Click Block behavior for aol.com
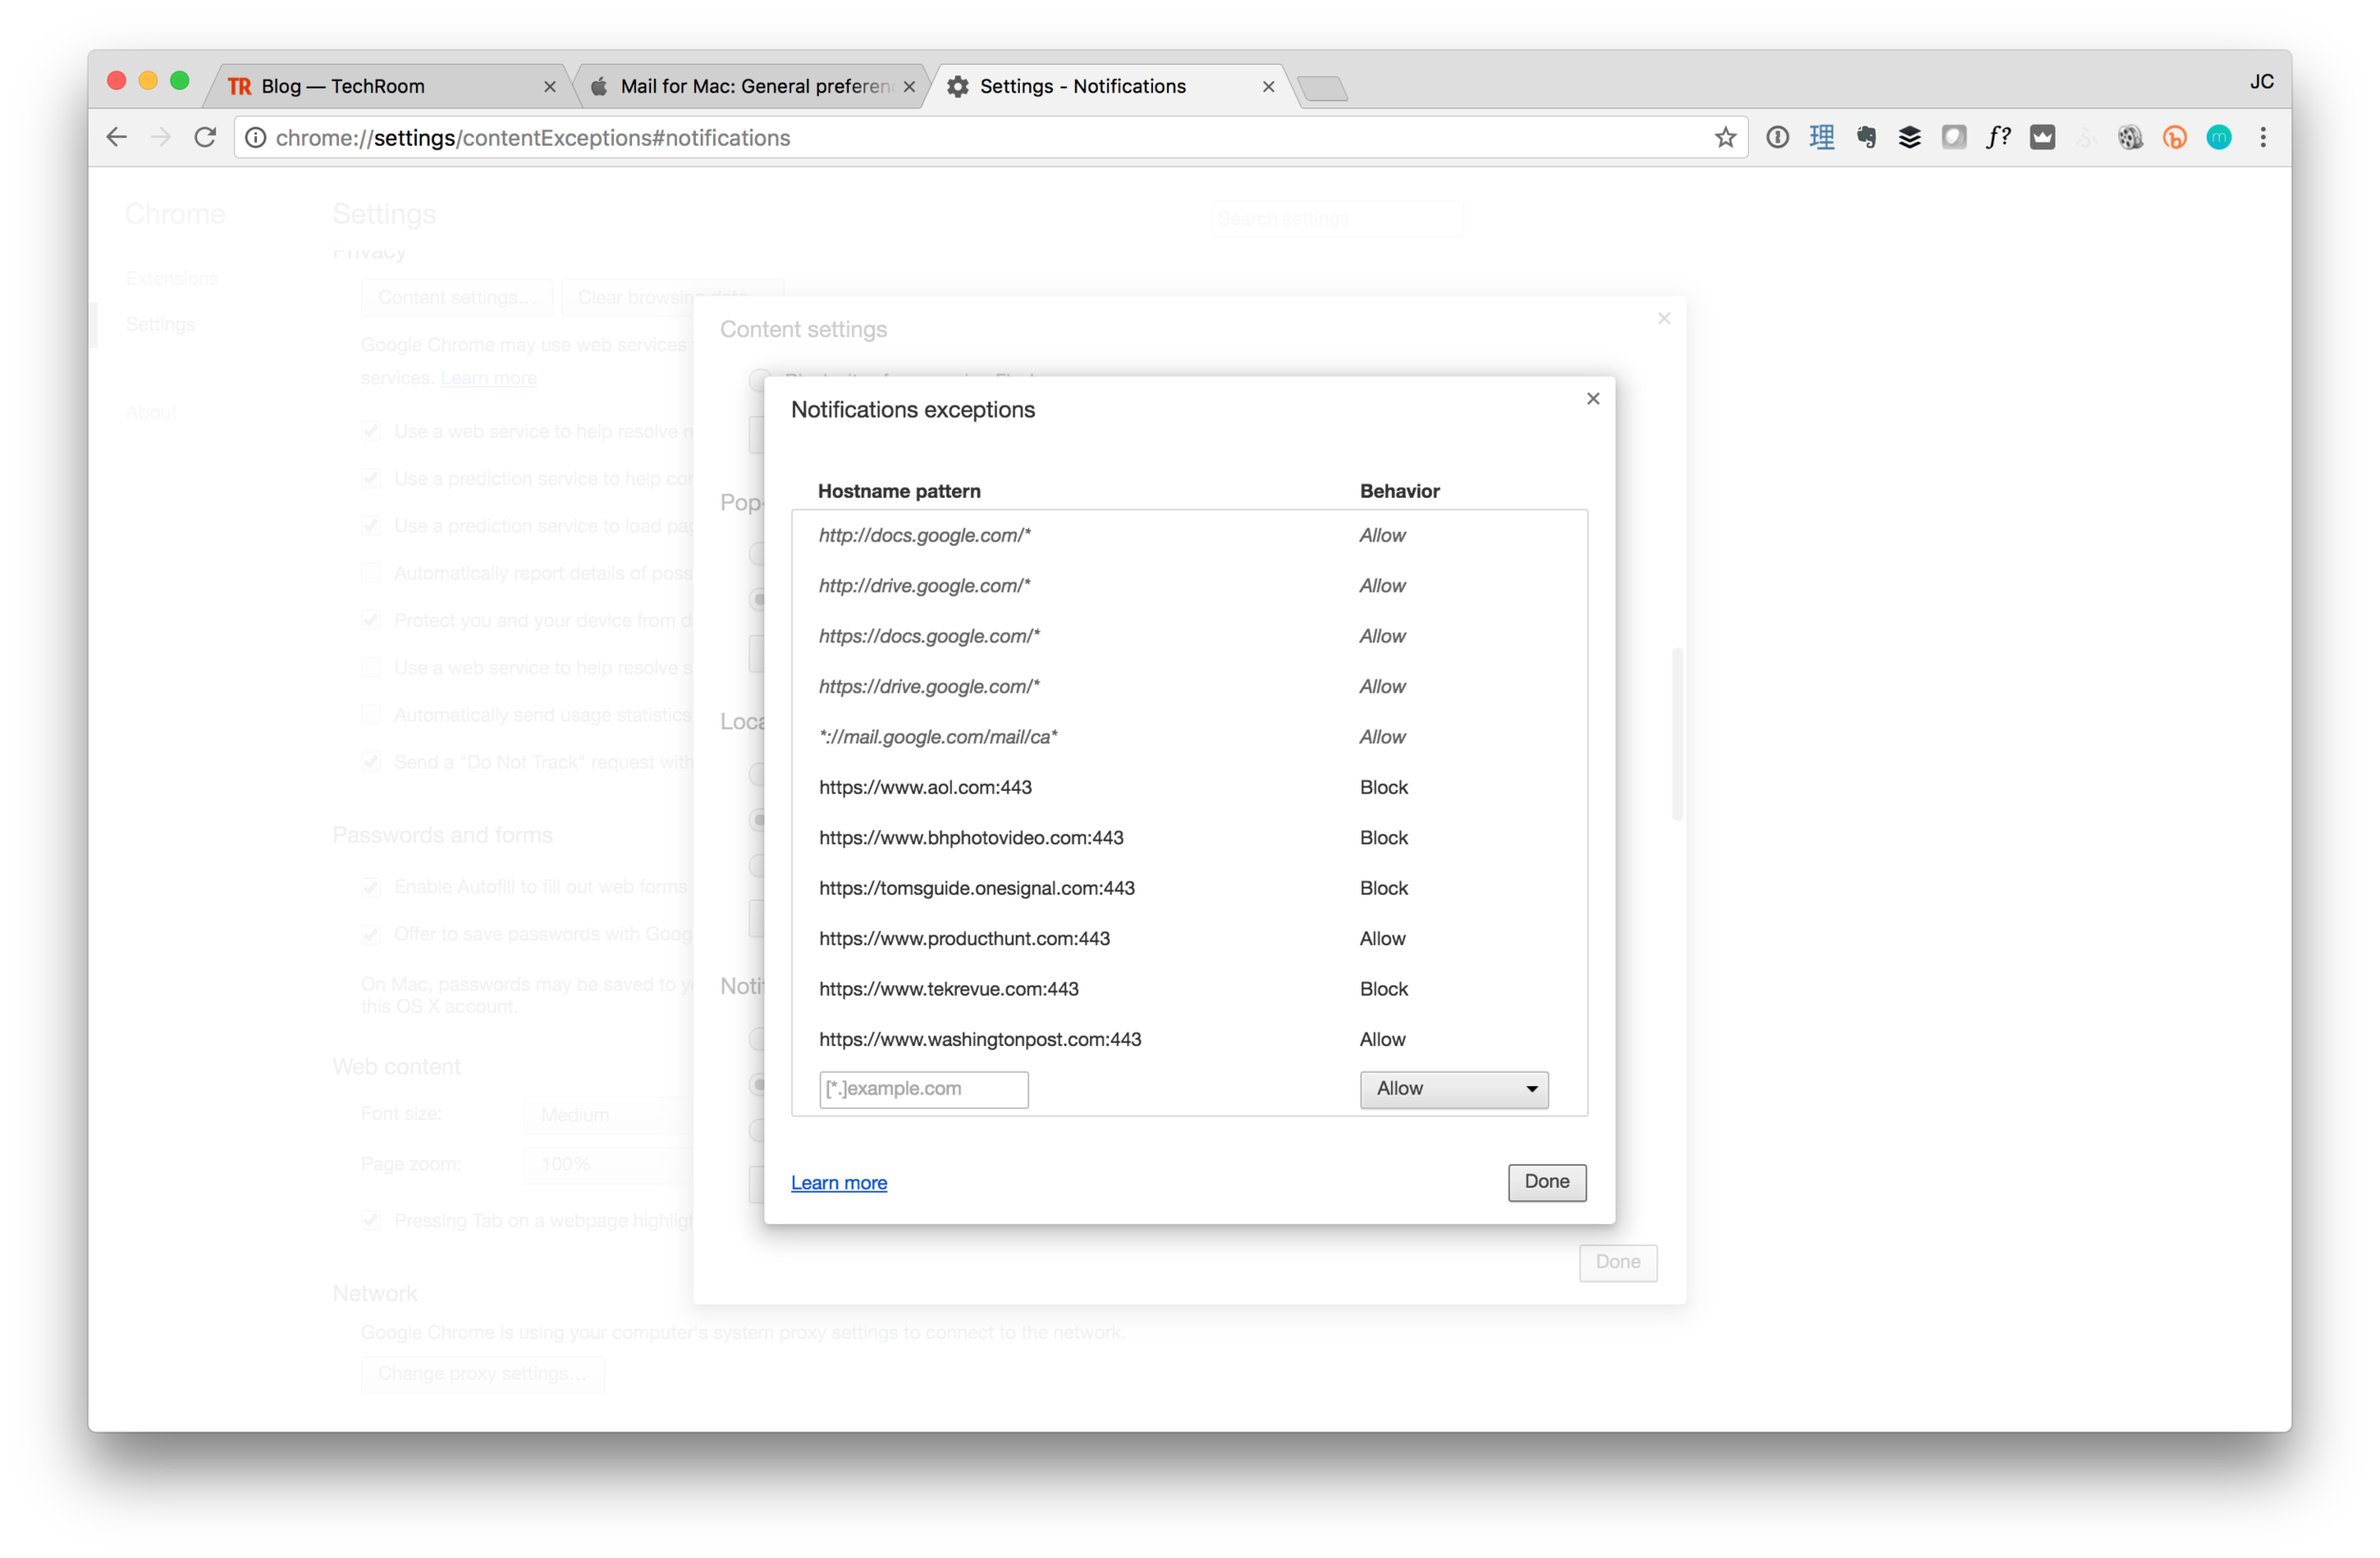Screen dimensions: 2380x1558 pyautogui.click(x=1383, y=787)
